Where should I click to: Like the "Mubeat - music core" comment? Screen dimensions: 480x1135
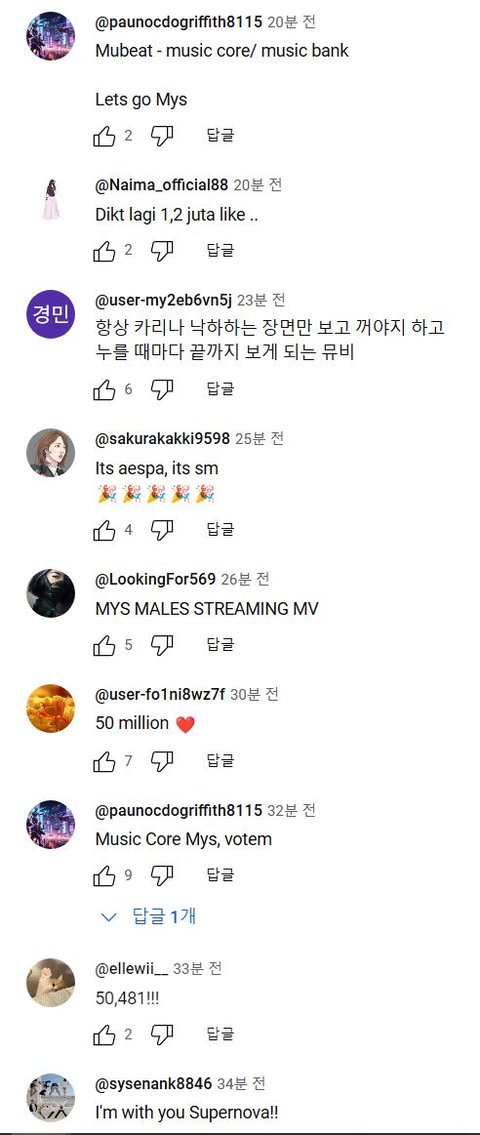coord(105,135)
